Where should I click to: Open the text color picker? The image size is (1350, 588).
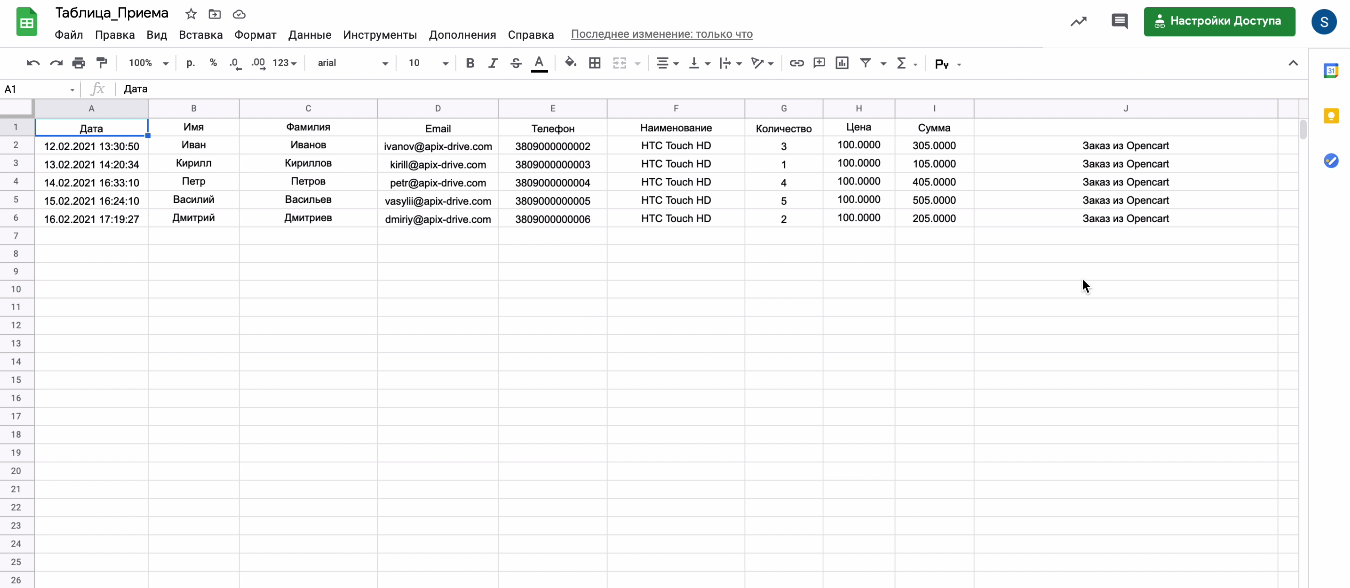coord(539,63)
